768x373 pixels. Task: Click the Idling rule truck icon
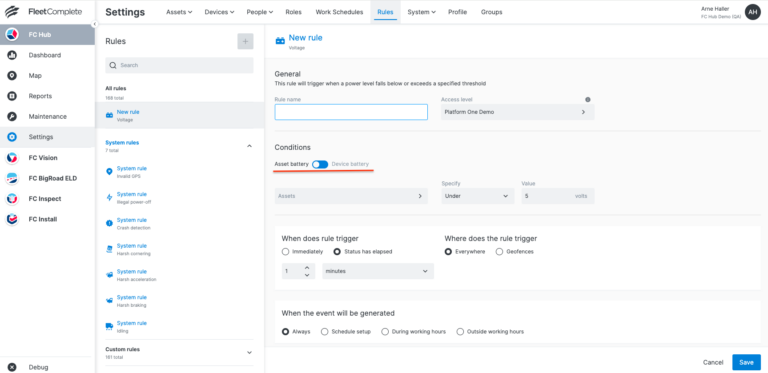109,326
